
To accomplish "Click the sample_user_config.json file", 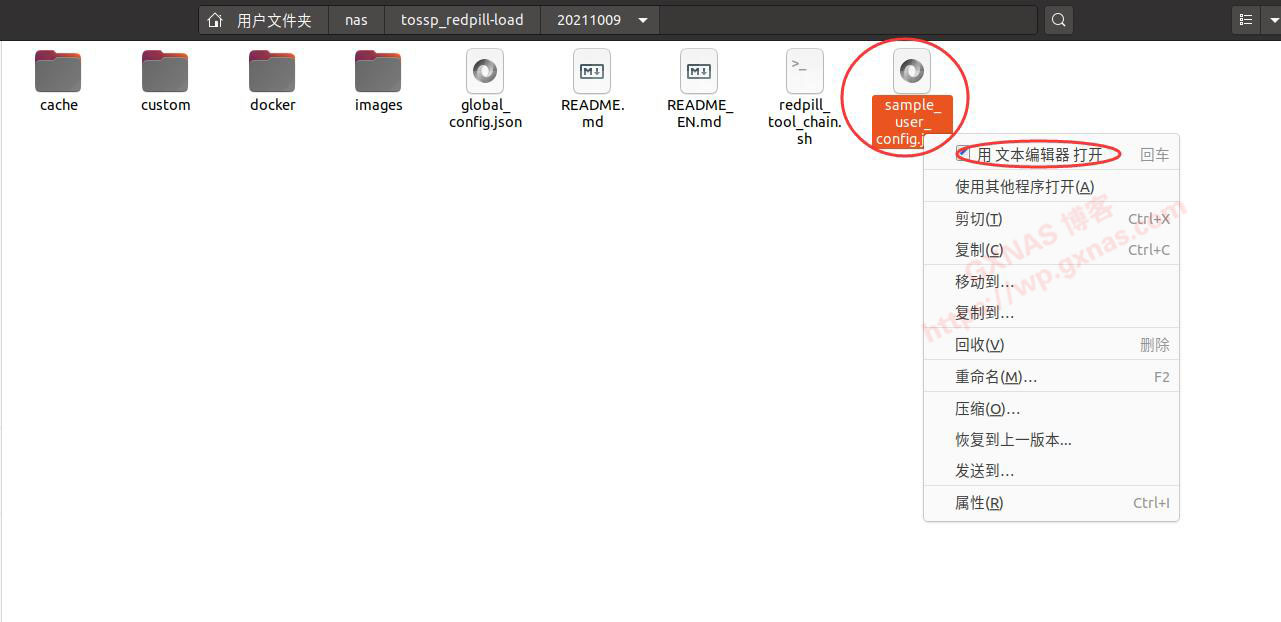I will (911, 72).
